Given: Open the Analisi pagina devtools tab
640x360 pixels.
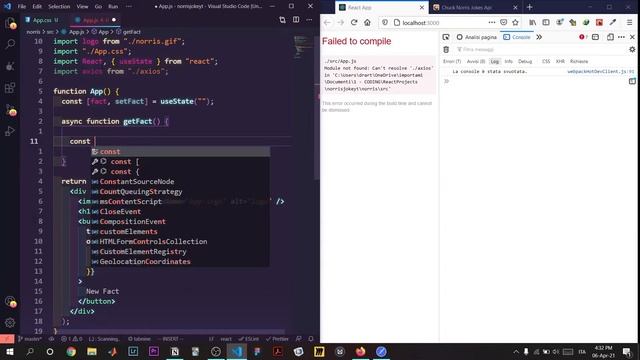Looking at the screenshot, I should [477, 37].
